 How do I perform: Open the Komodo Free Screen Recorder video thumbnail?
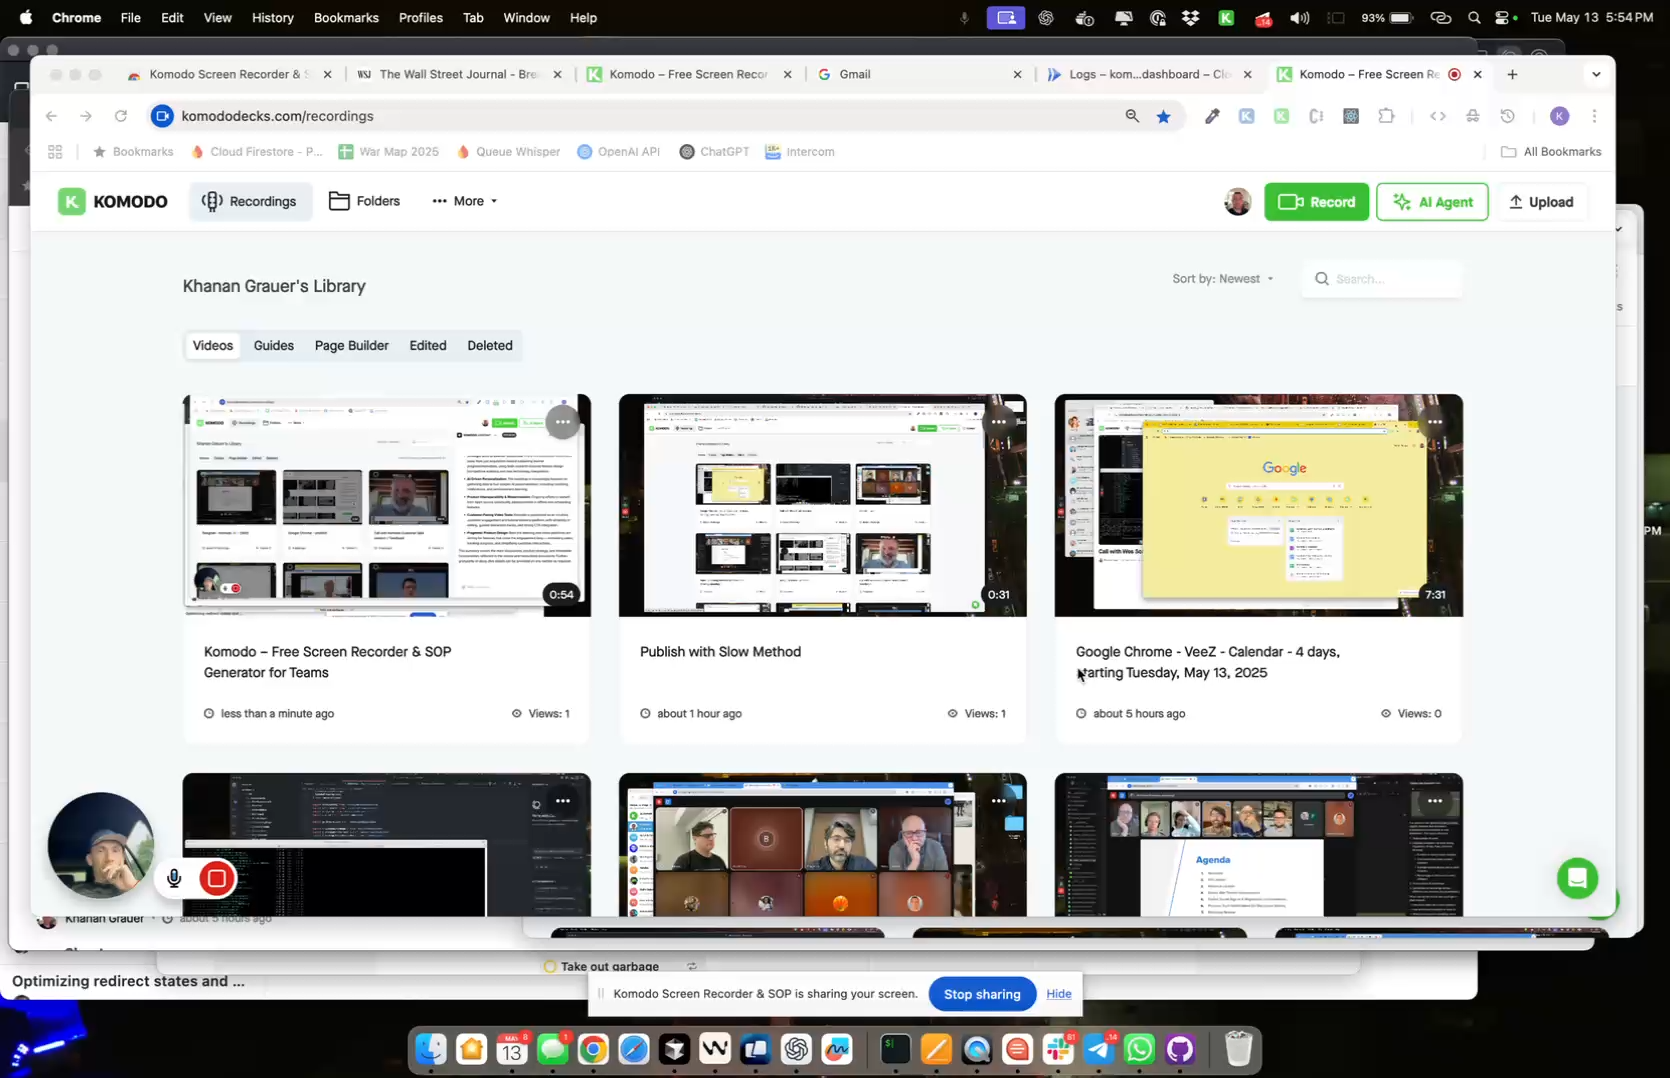point(386,505)
